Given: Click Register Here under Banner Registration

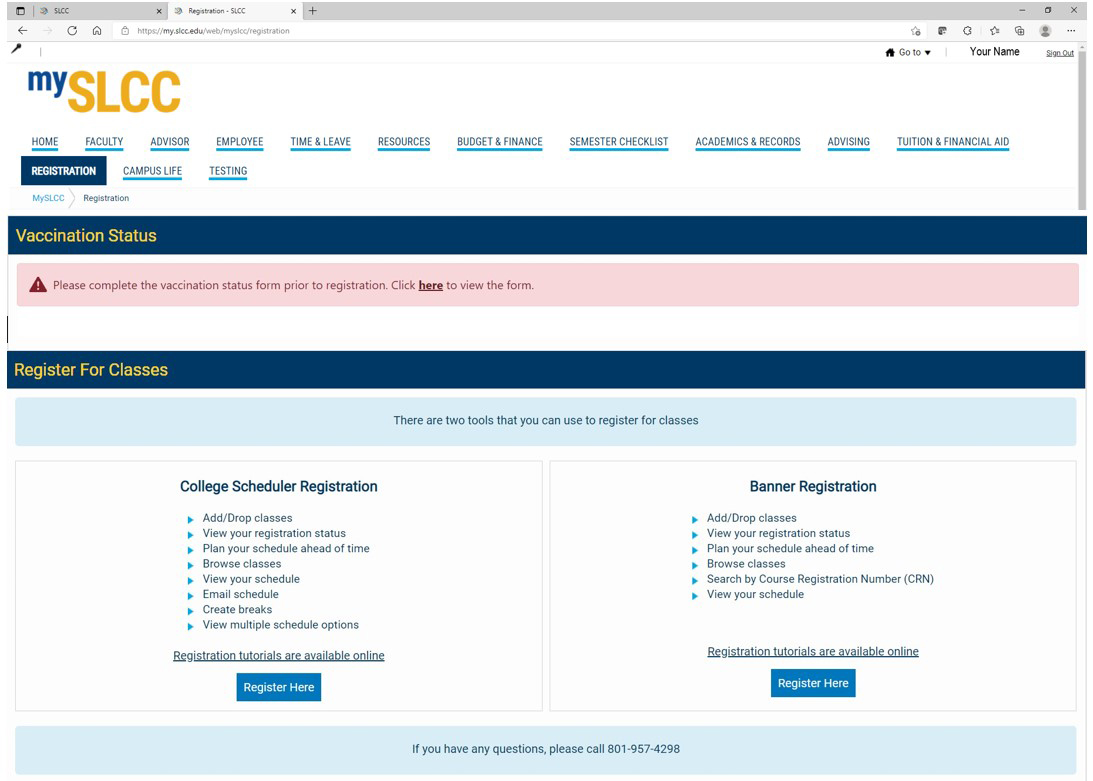Looking at the screenshot, I should pos(812,683).
